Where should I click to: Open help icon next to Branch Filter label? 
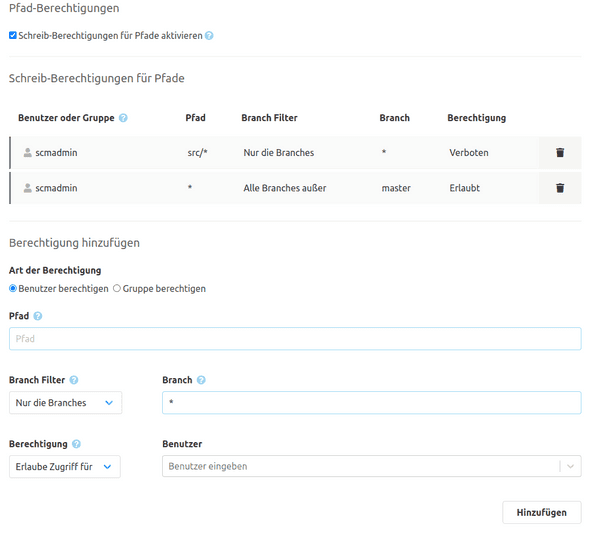pyautogui.click(x=74, y=380)
